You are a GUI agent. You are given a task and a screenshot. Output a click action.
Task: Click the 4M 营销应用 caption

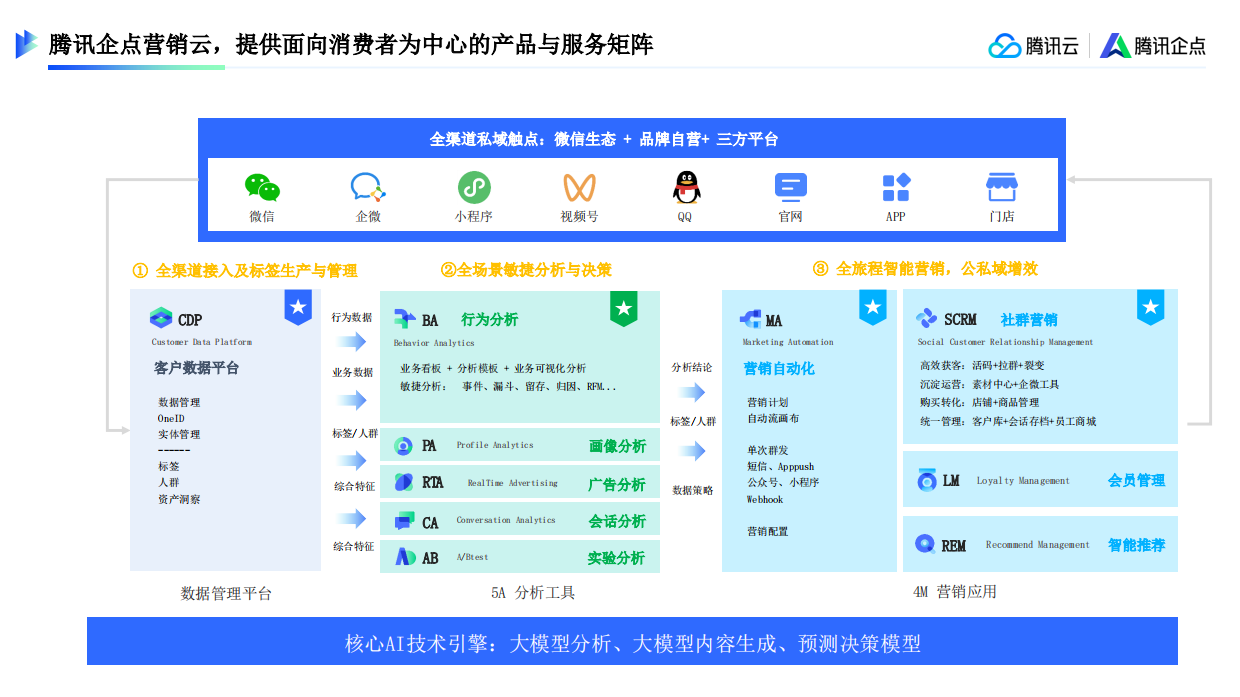pos(955,591)
